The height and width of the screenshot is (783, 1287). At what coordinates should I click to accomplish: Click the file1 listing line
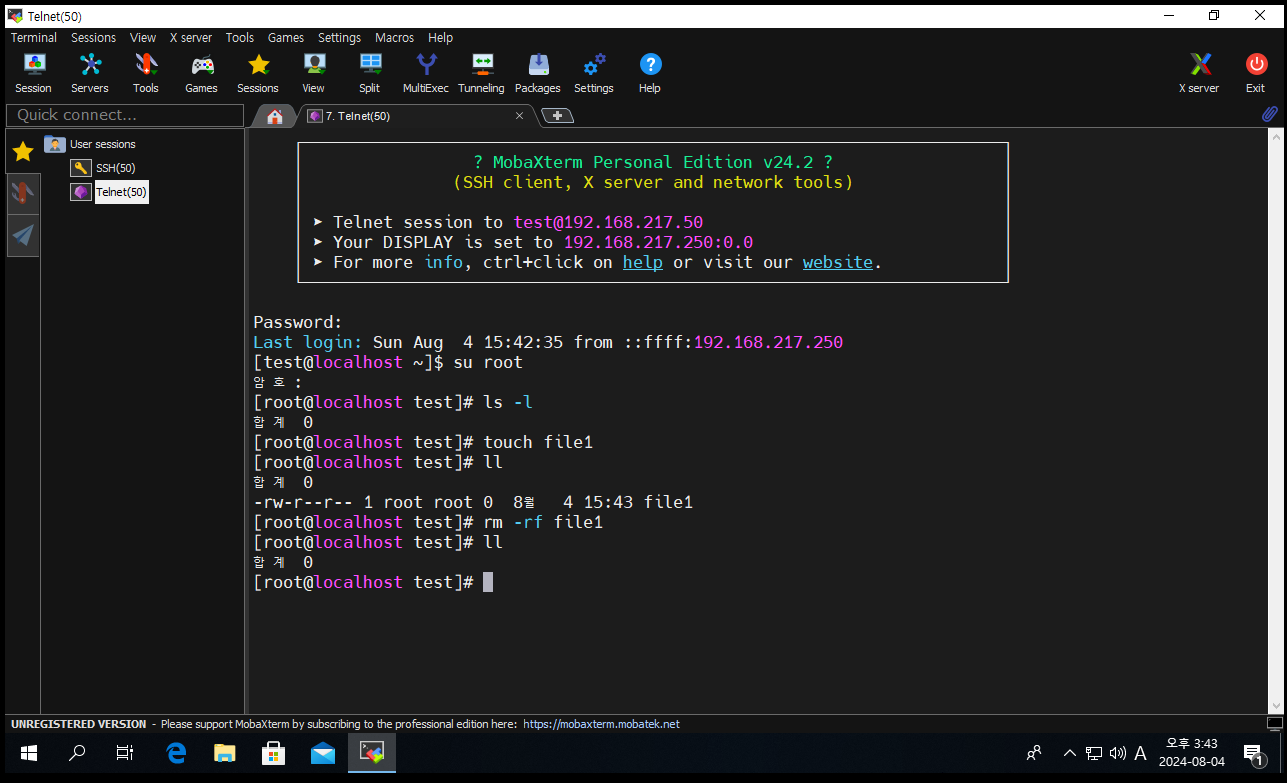tap(473, 502)
